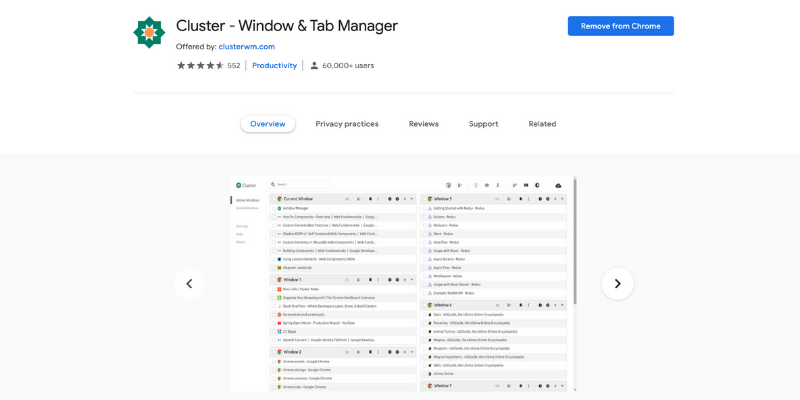Check the Eloquent JavaScript tab row checkbox
The height and width of the screenshot is (400, 800).
[274, 267]
